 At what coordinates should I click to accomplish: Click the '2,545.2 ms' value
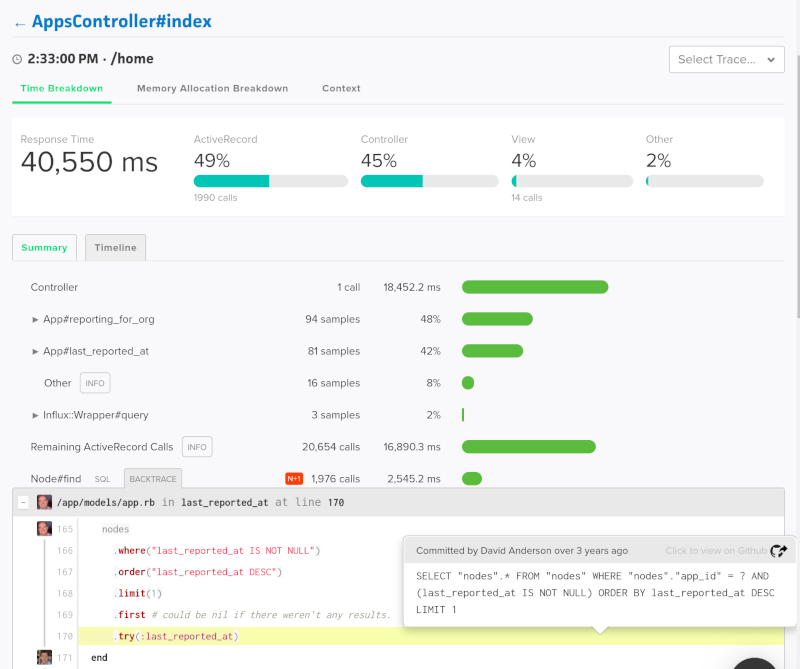[x=414, y=479]
